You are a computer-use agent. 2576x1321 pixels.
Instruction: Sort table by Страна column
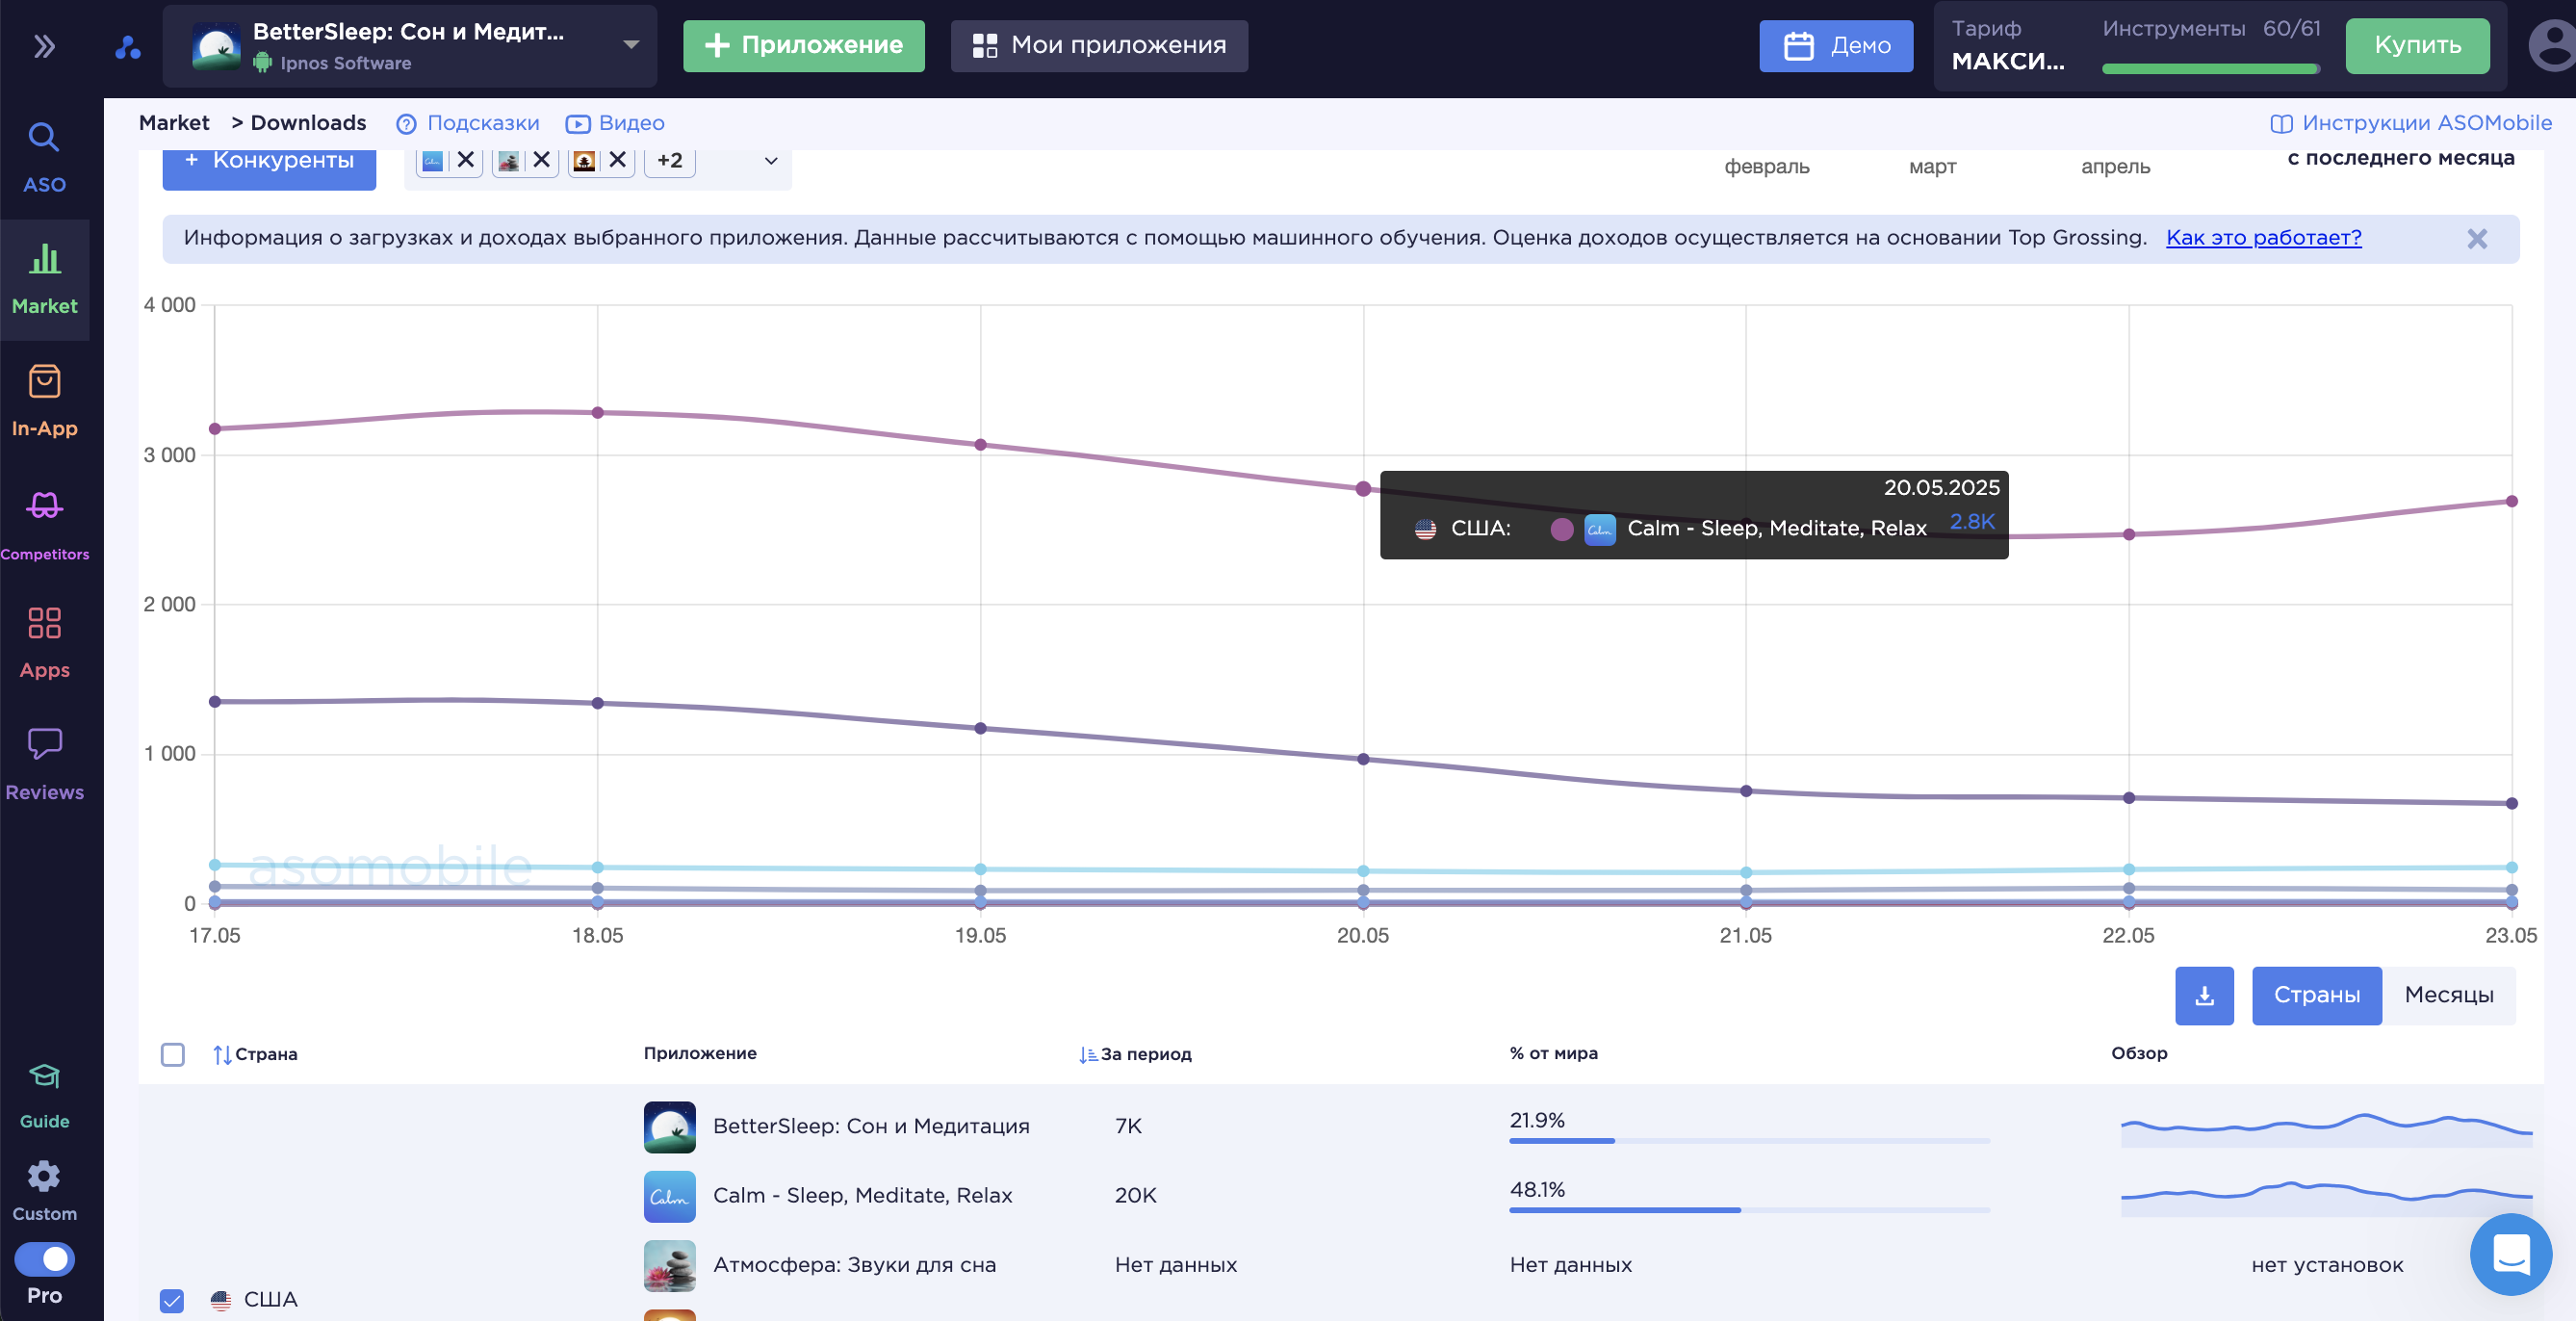click(x=255, y=1055)
